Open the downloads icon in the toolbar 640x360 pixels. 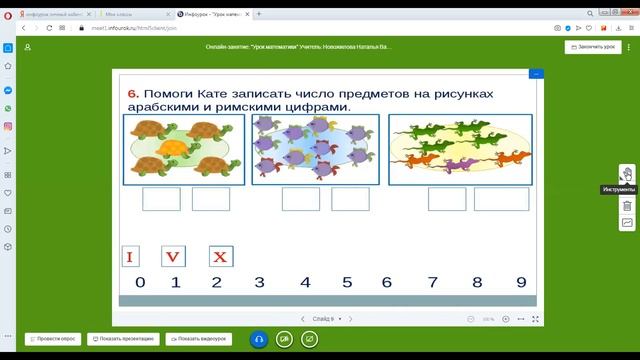(x=618, y=28)
